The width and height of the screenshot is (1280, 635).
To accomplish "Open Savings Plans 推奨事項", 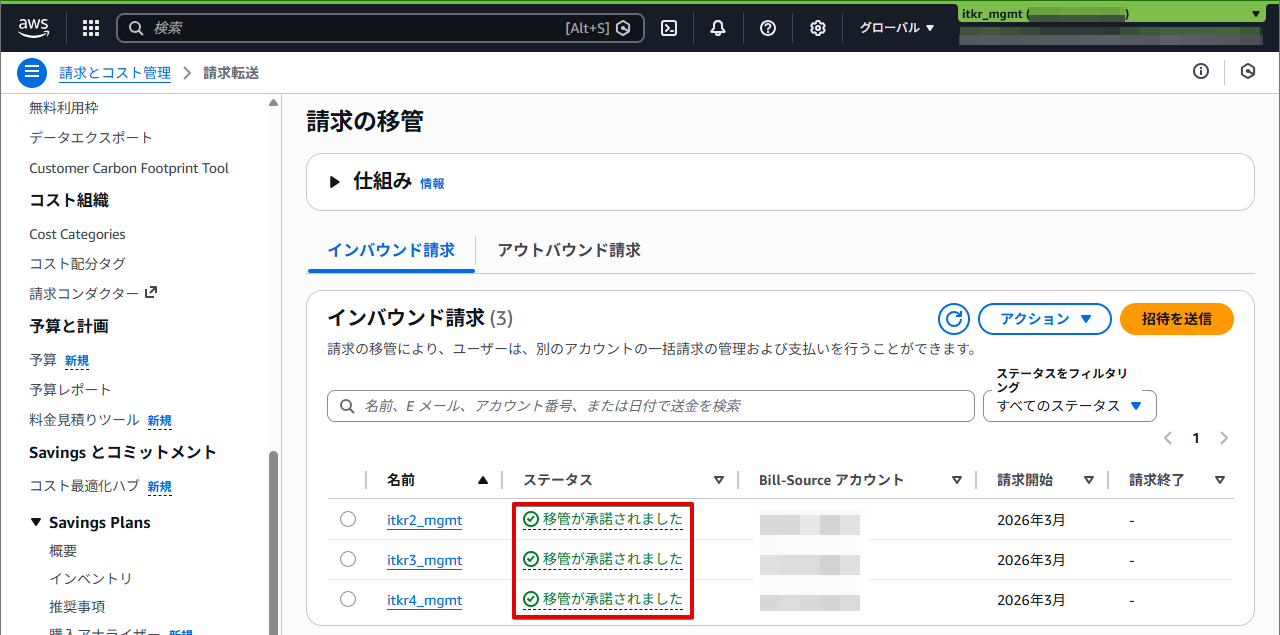I will click(x=77, y=606).
